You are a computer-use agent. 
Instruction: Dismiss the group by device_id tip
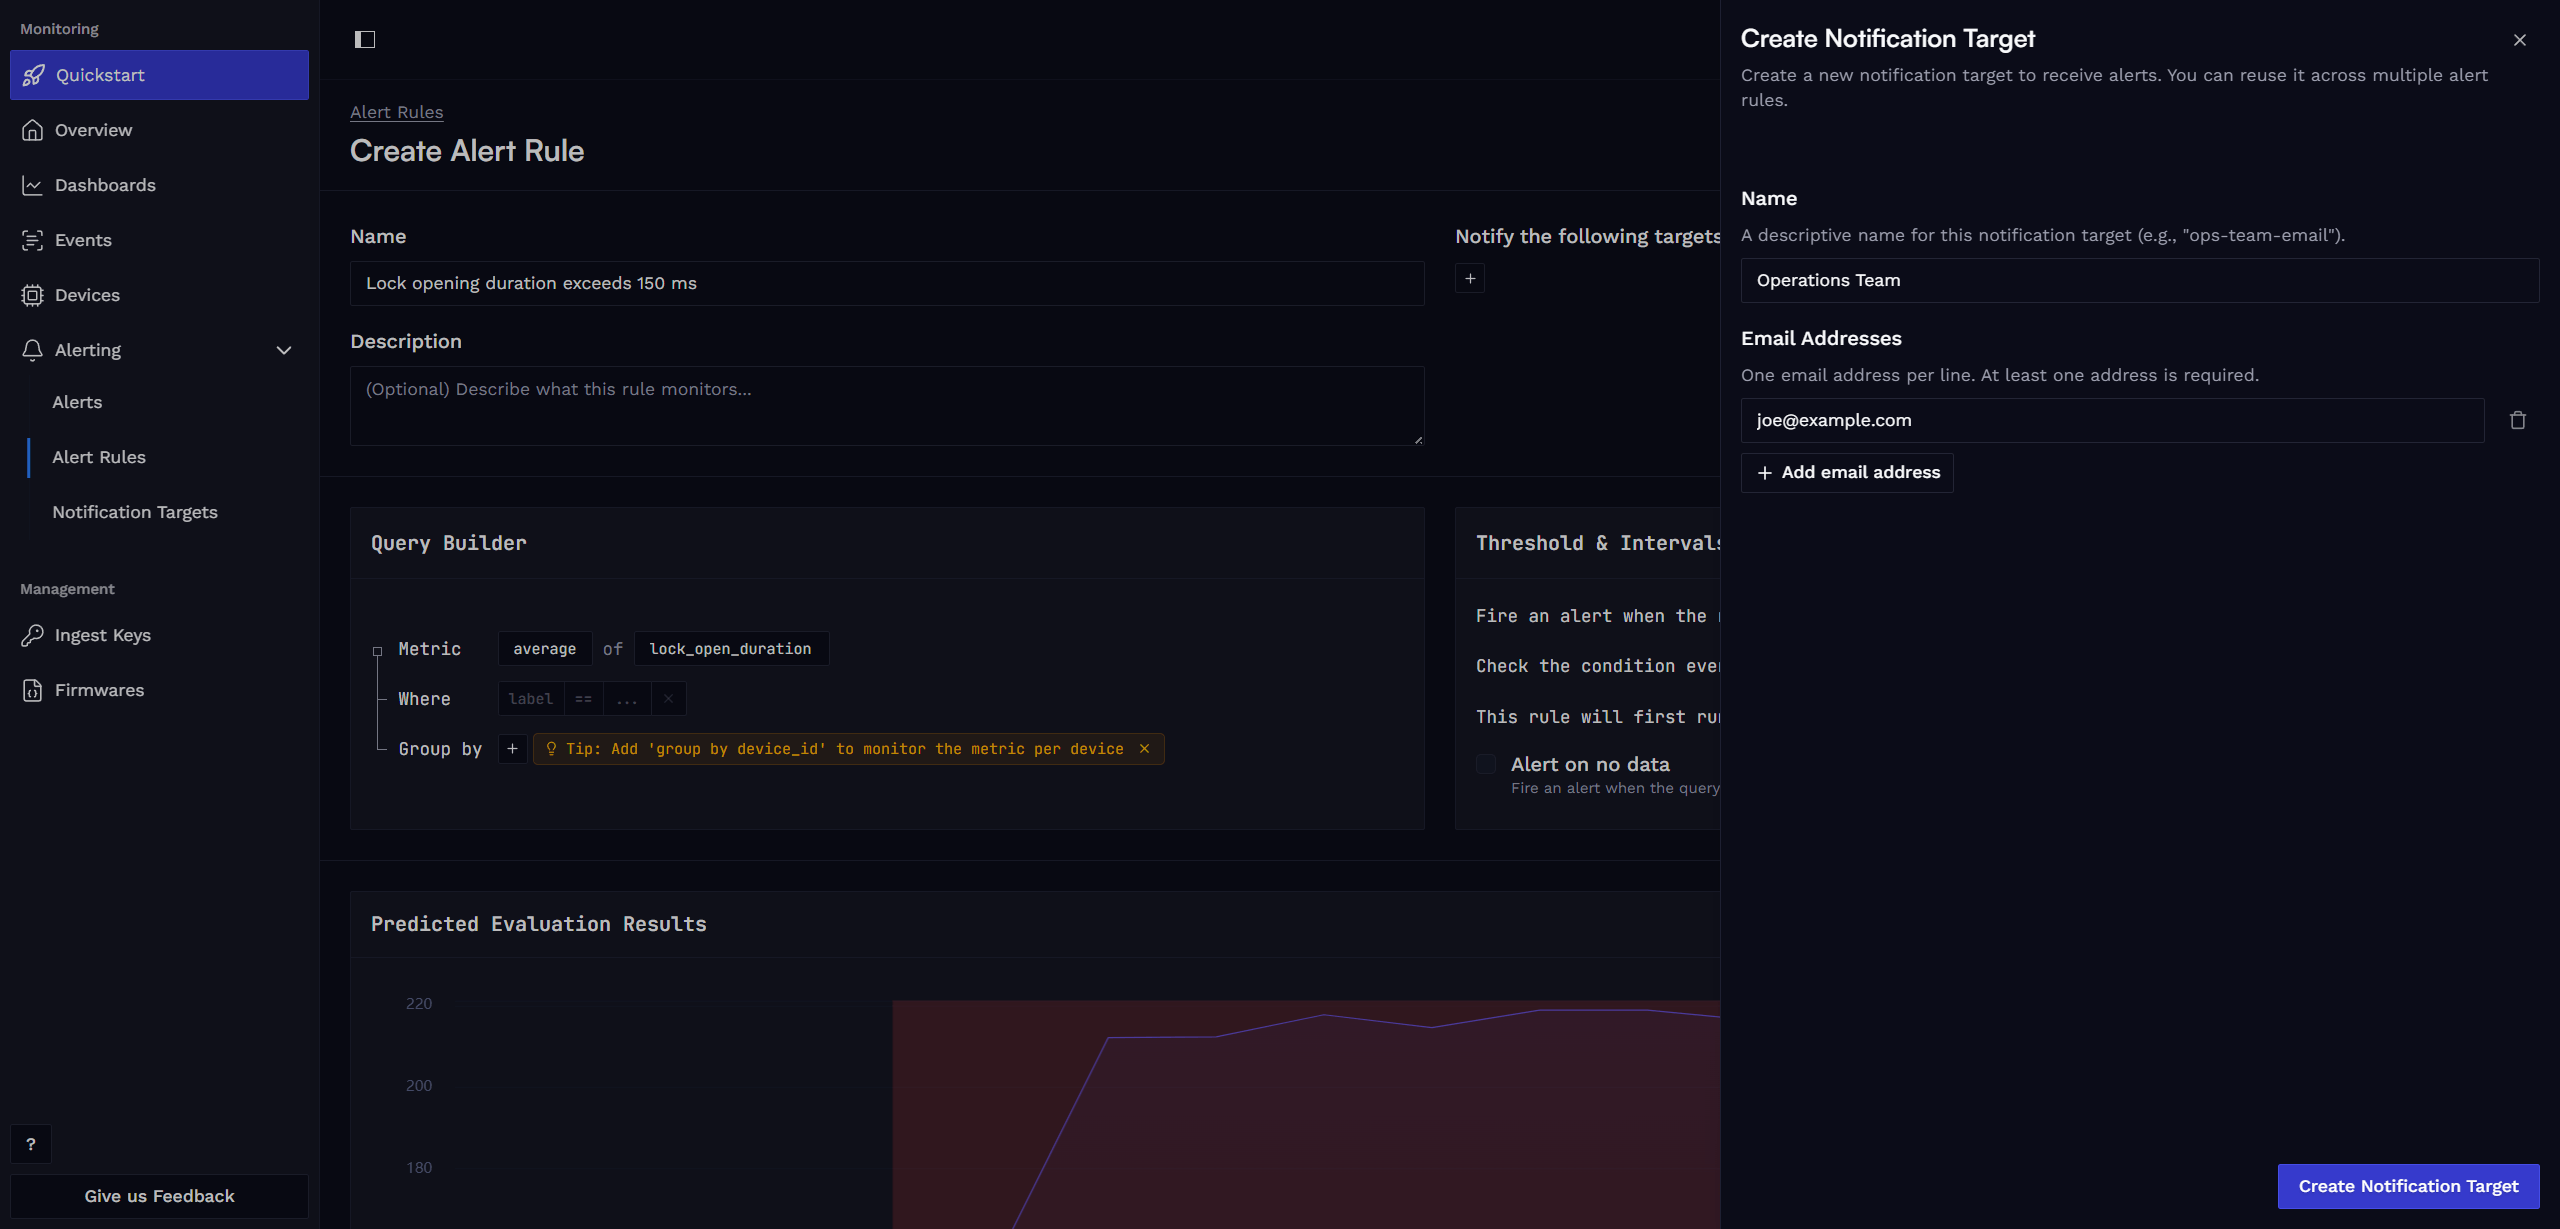(1145, 749)
